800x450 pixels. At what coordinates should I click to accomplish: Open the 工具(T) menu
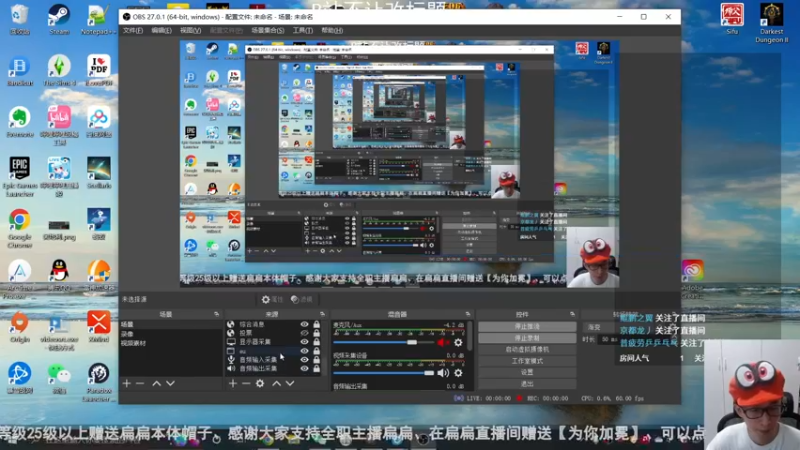303,31
